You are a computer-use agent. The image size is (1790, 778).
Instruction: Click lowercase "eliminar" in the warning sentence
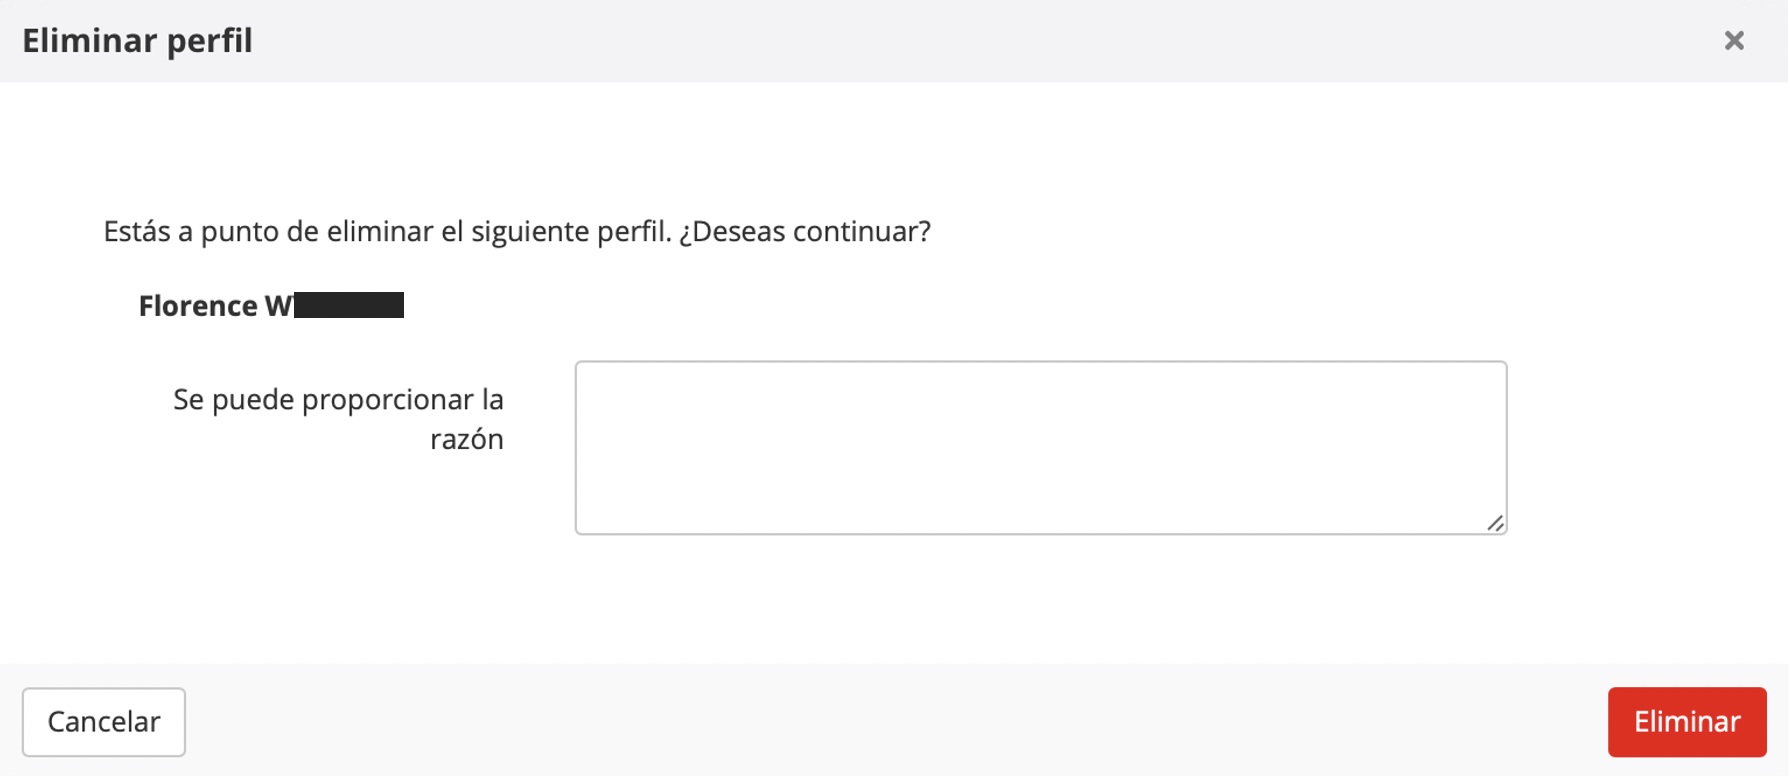tap(380, 232)
